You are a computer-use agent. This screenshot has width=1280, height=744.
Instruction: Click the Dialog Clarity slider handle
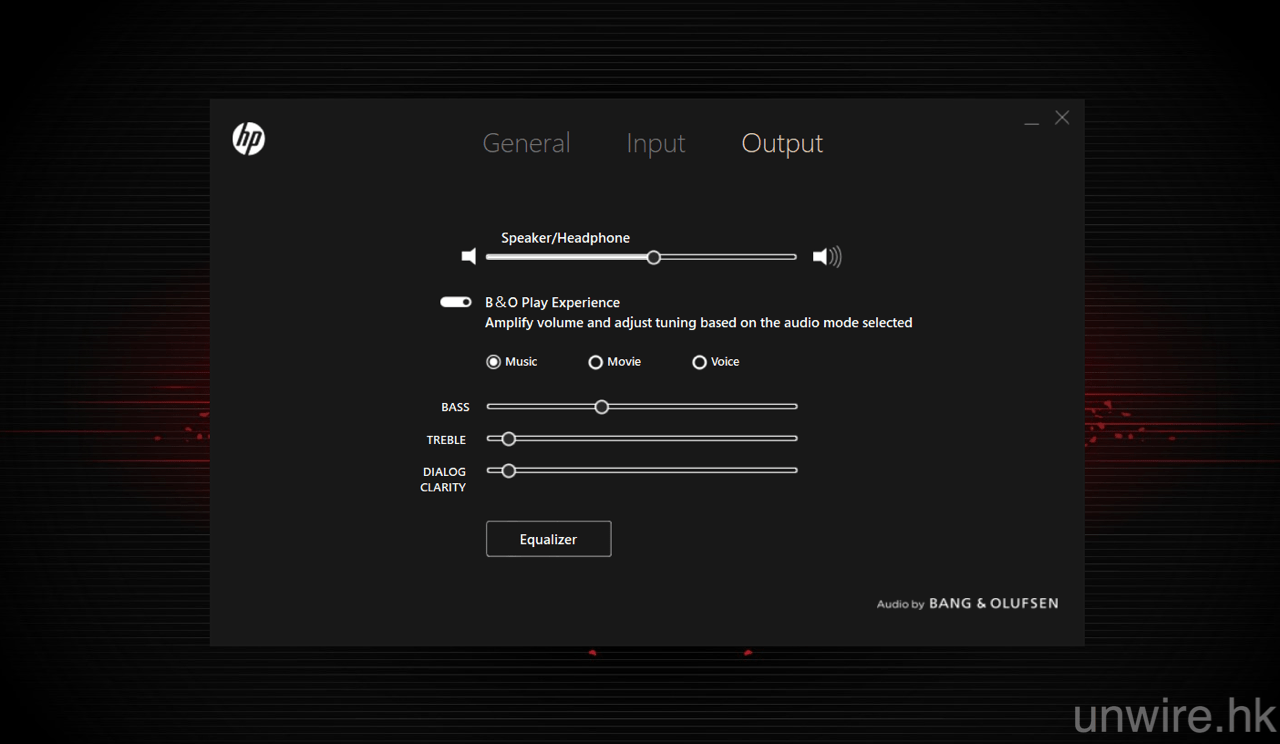coord(508,470)
